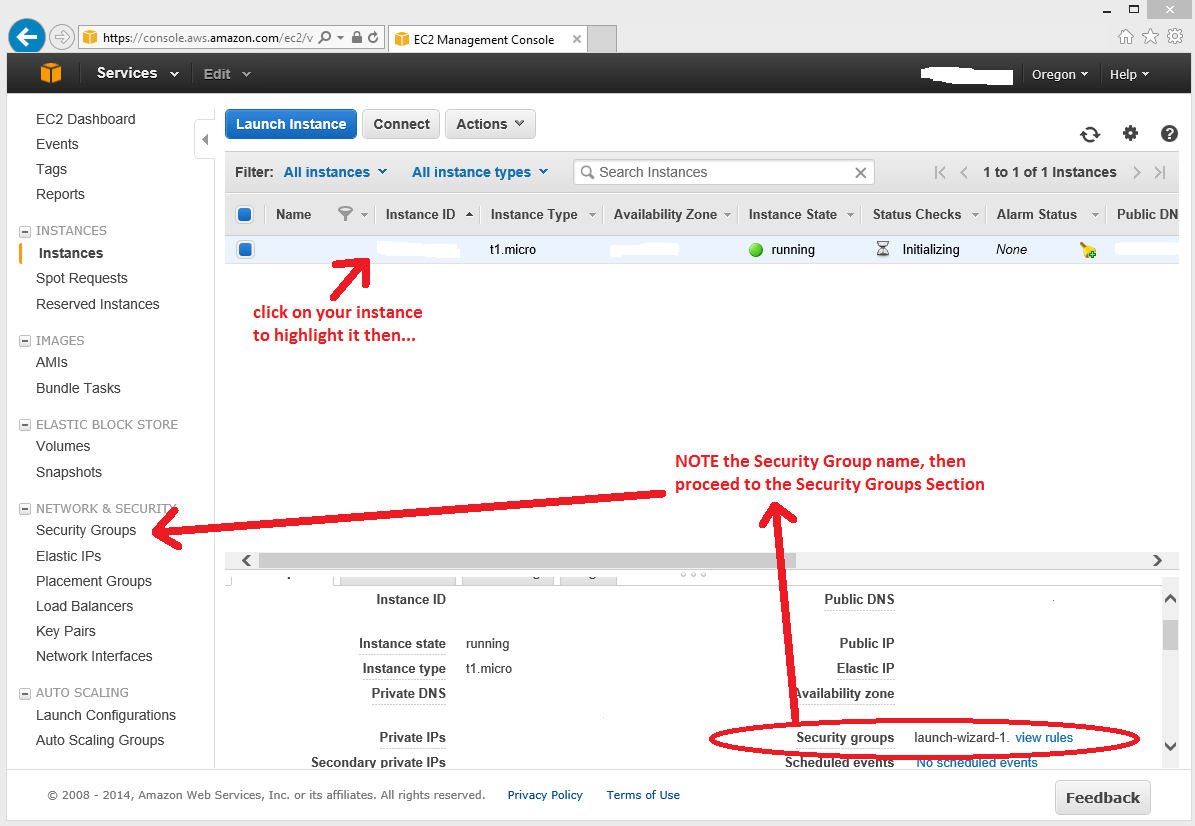
Task: Click view rules link for launch-wizard-1
Action: tap(1043, 738)
